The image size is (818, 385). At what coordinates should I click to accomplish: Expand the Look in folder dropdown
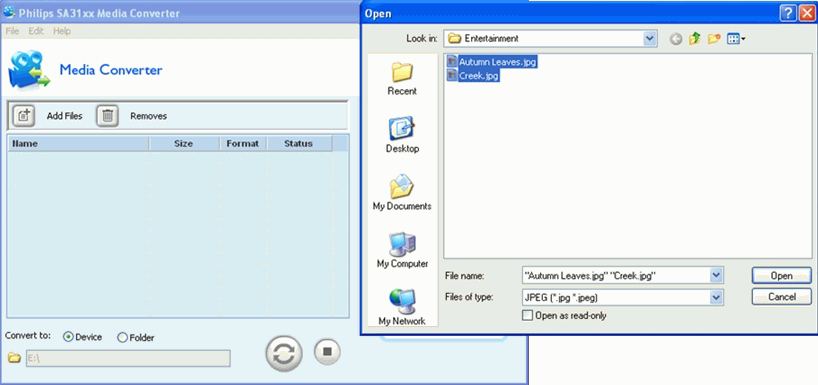click(650, 38)
